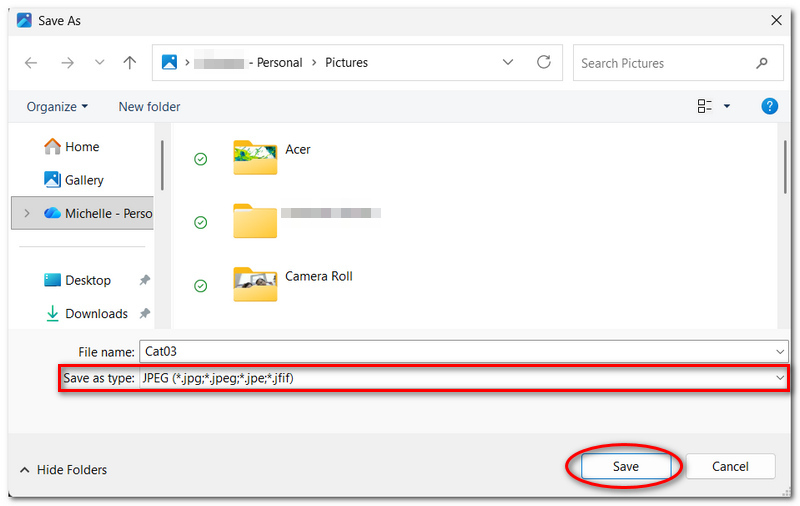
Task: Click the navigation pane scrollbar
Action: click(162, 165)
